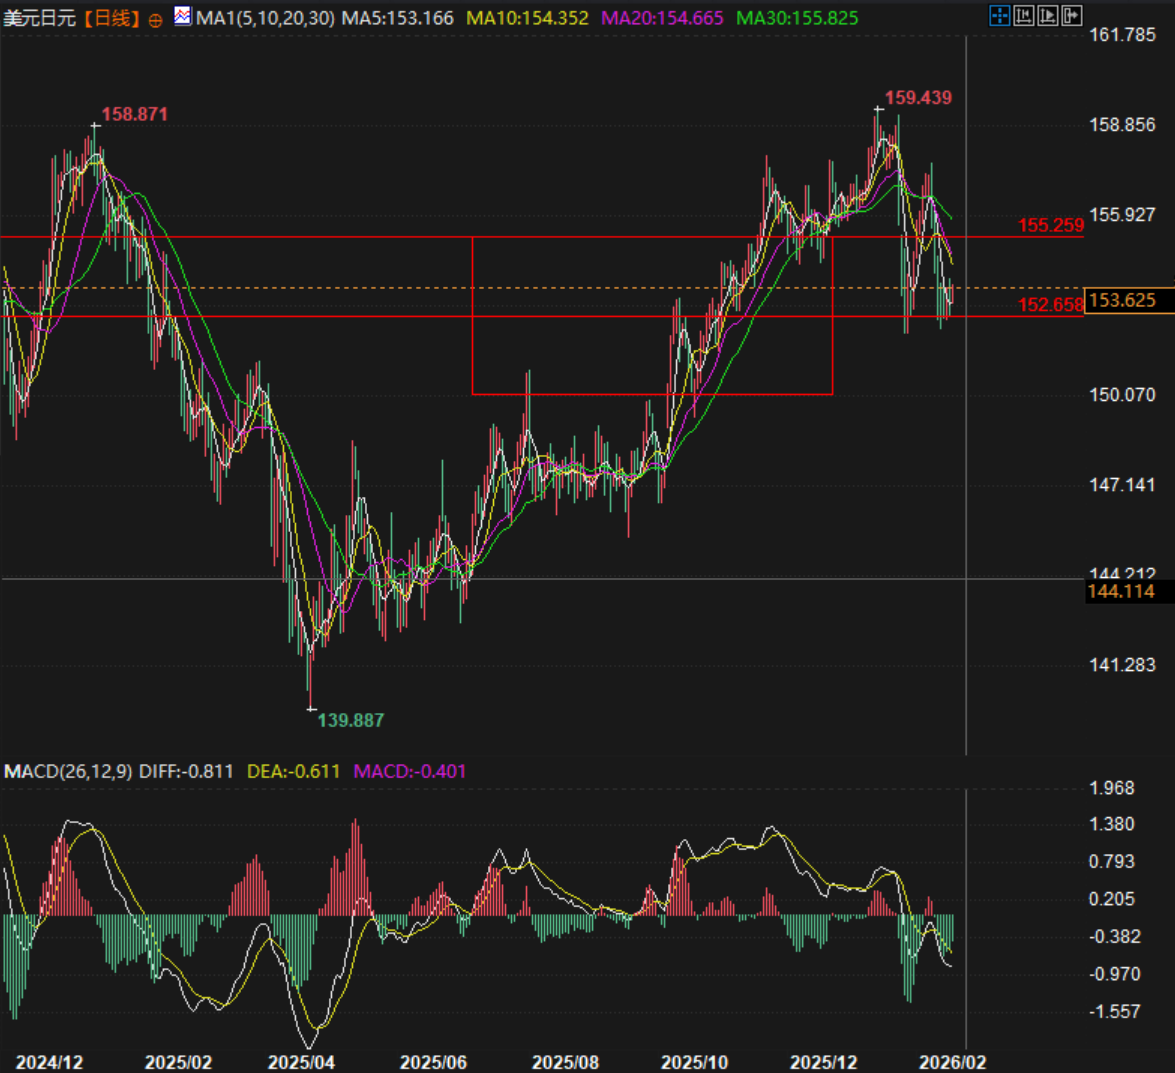Open the MACD(26,12,9) indicator settings label

point(68,771)
